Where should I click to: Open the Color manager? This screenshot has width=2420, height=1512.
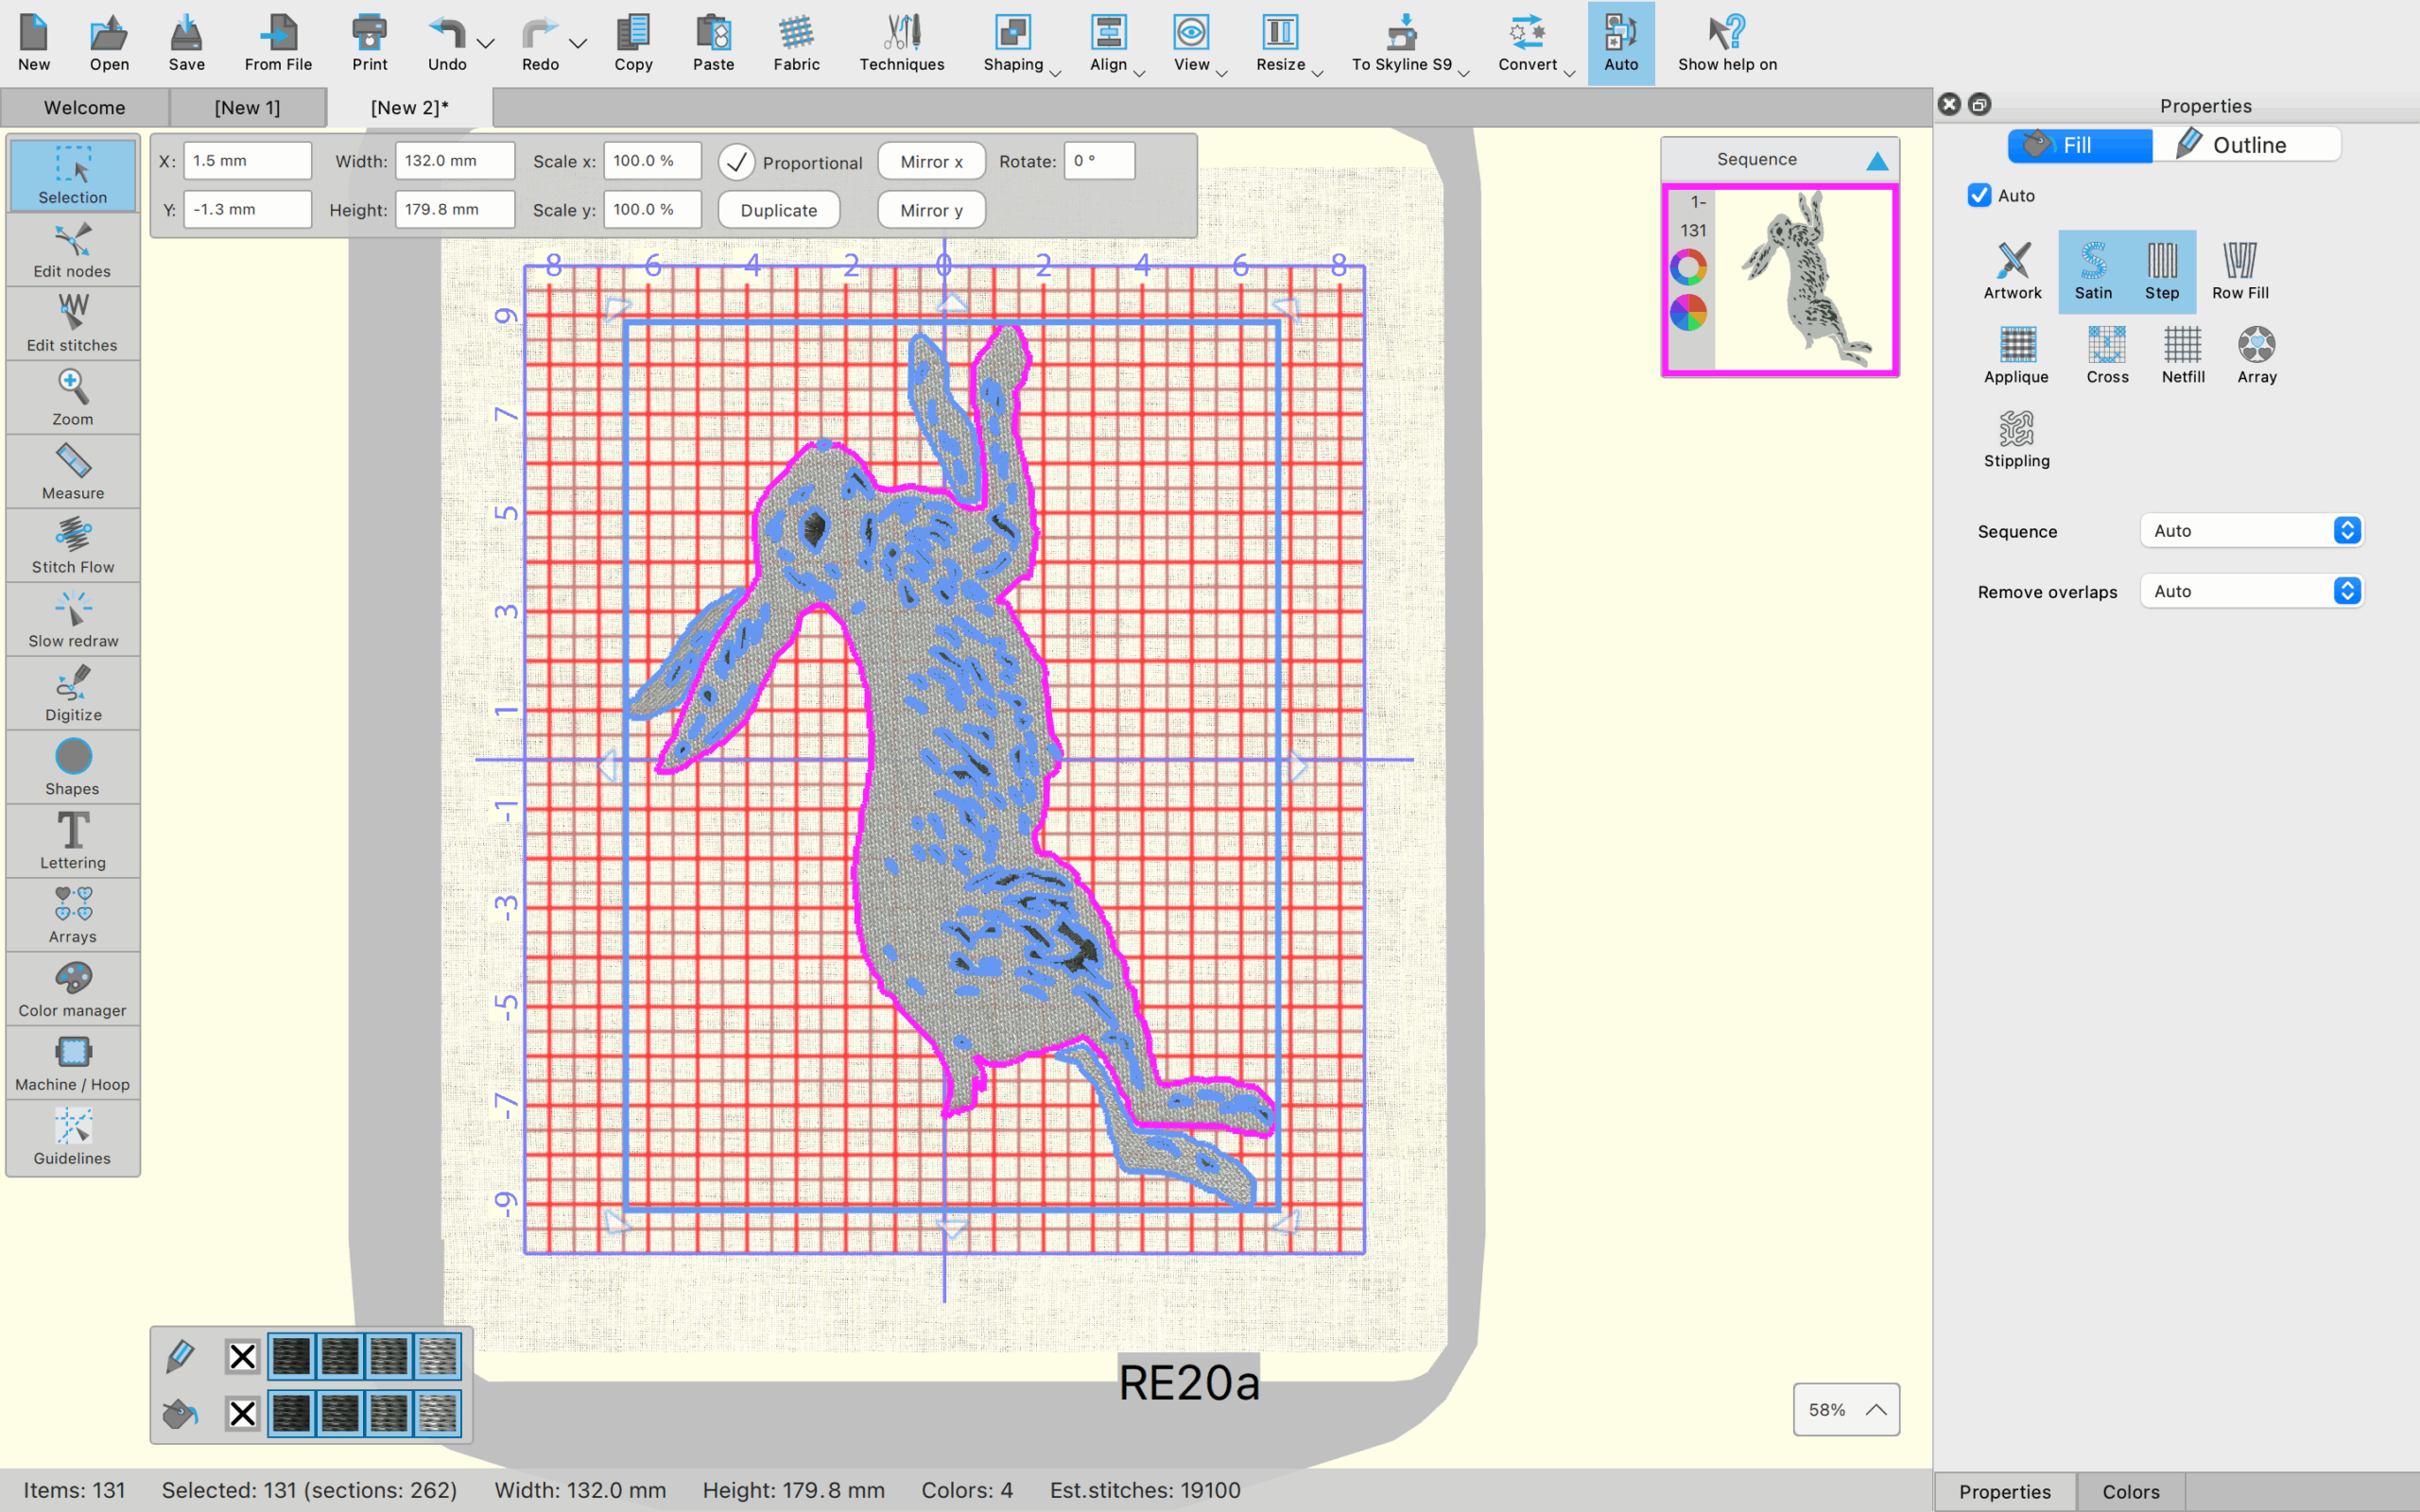point(72,989)
